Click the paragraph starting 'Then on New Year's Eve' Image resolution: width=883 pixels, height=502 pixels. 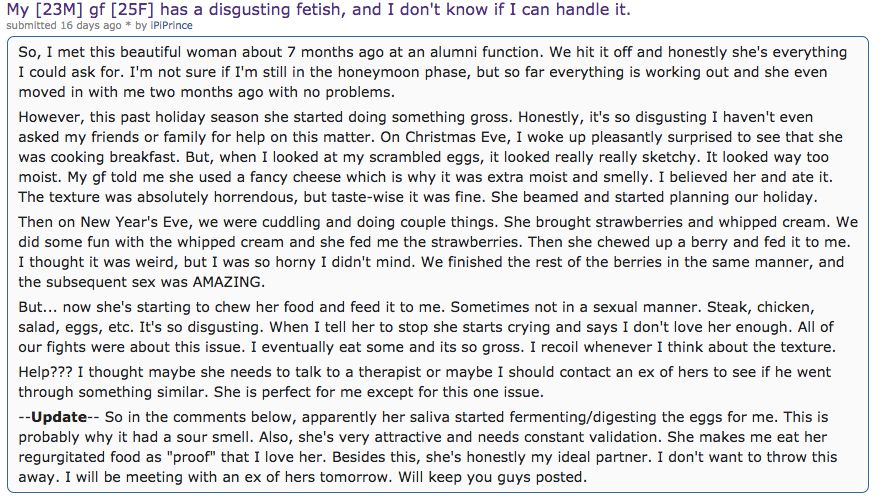(x=438, y=252)
